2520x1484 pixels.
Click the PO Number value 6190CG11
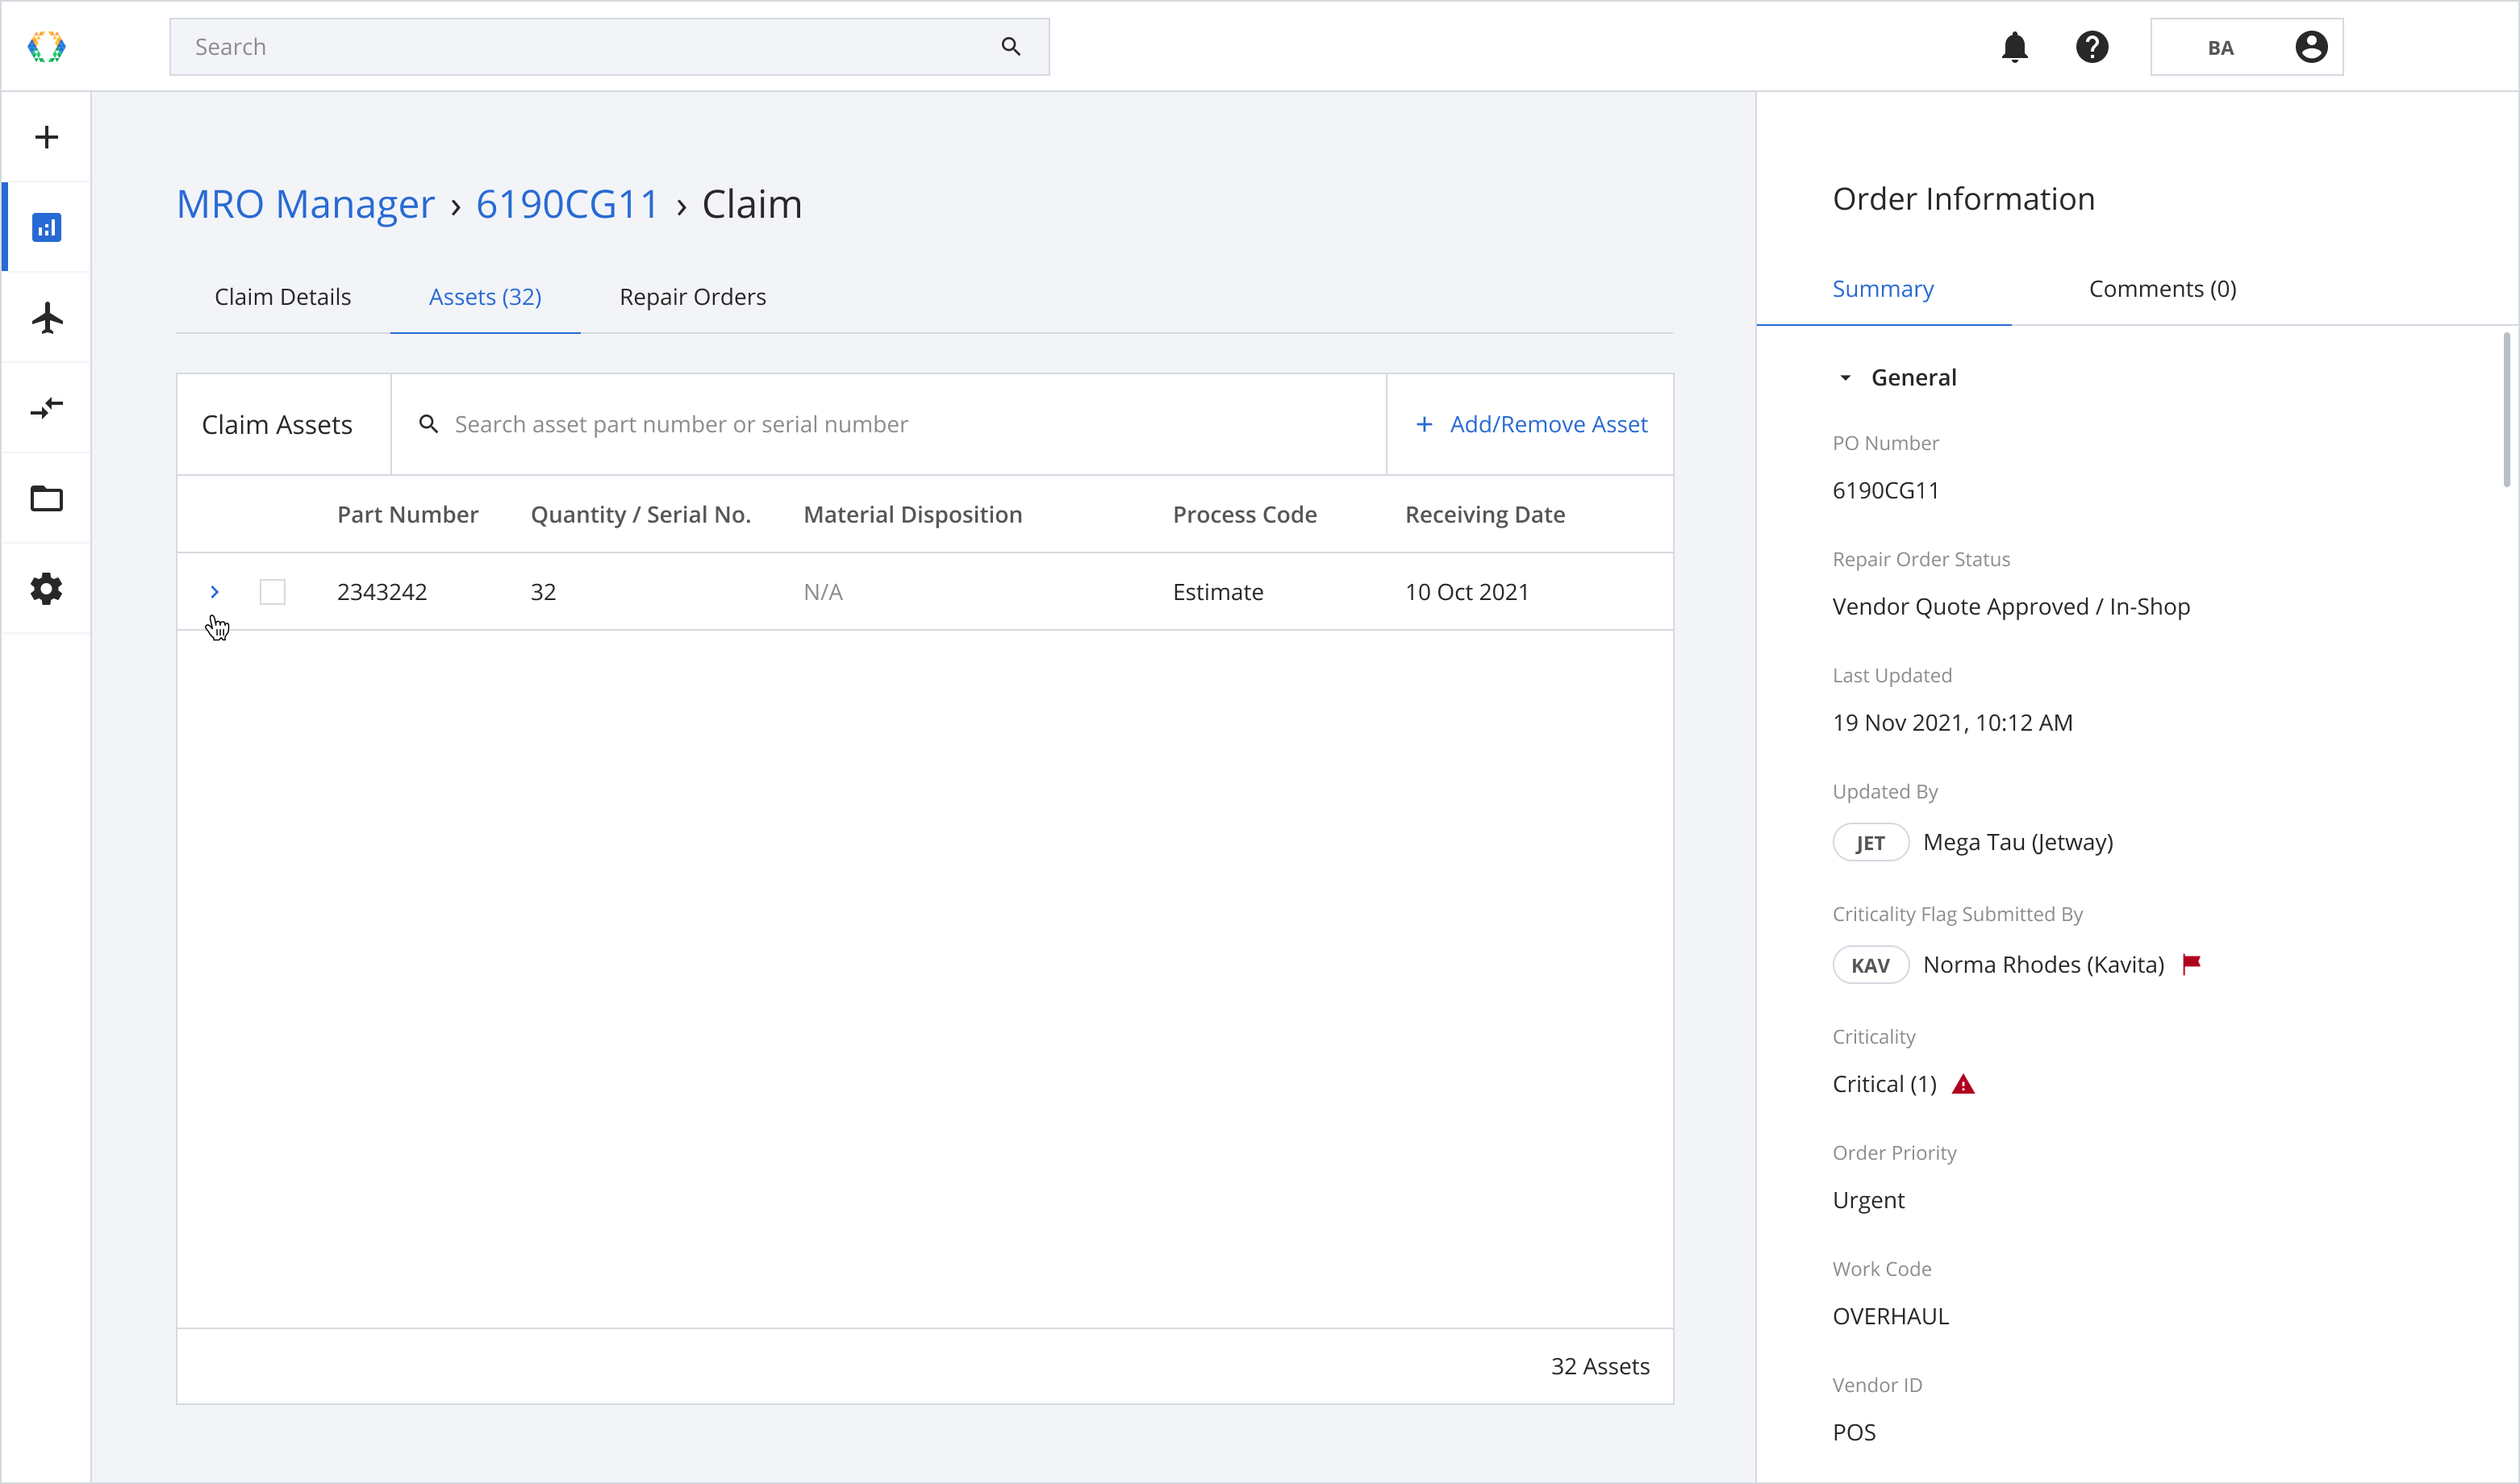click(1885, 490)
